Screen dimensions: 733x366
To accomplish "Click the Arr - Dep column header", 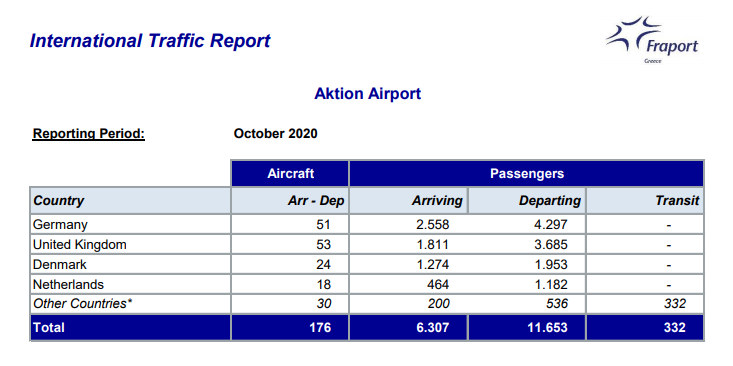I will [x=290, y=201].
